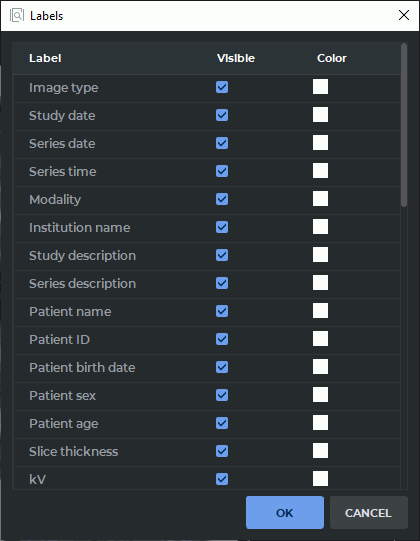This screenshot has height=541, width=420.
Task: Uncheck Visible for Image type
Action: coord(222,87)
